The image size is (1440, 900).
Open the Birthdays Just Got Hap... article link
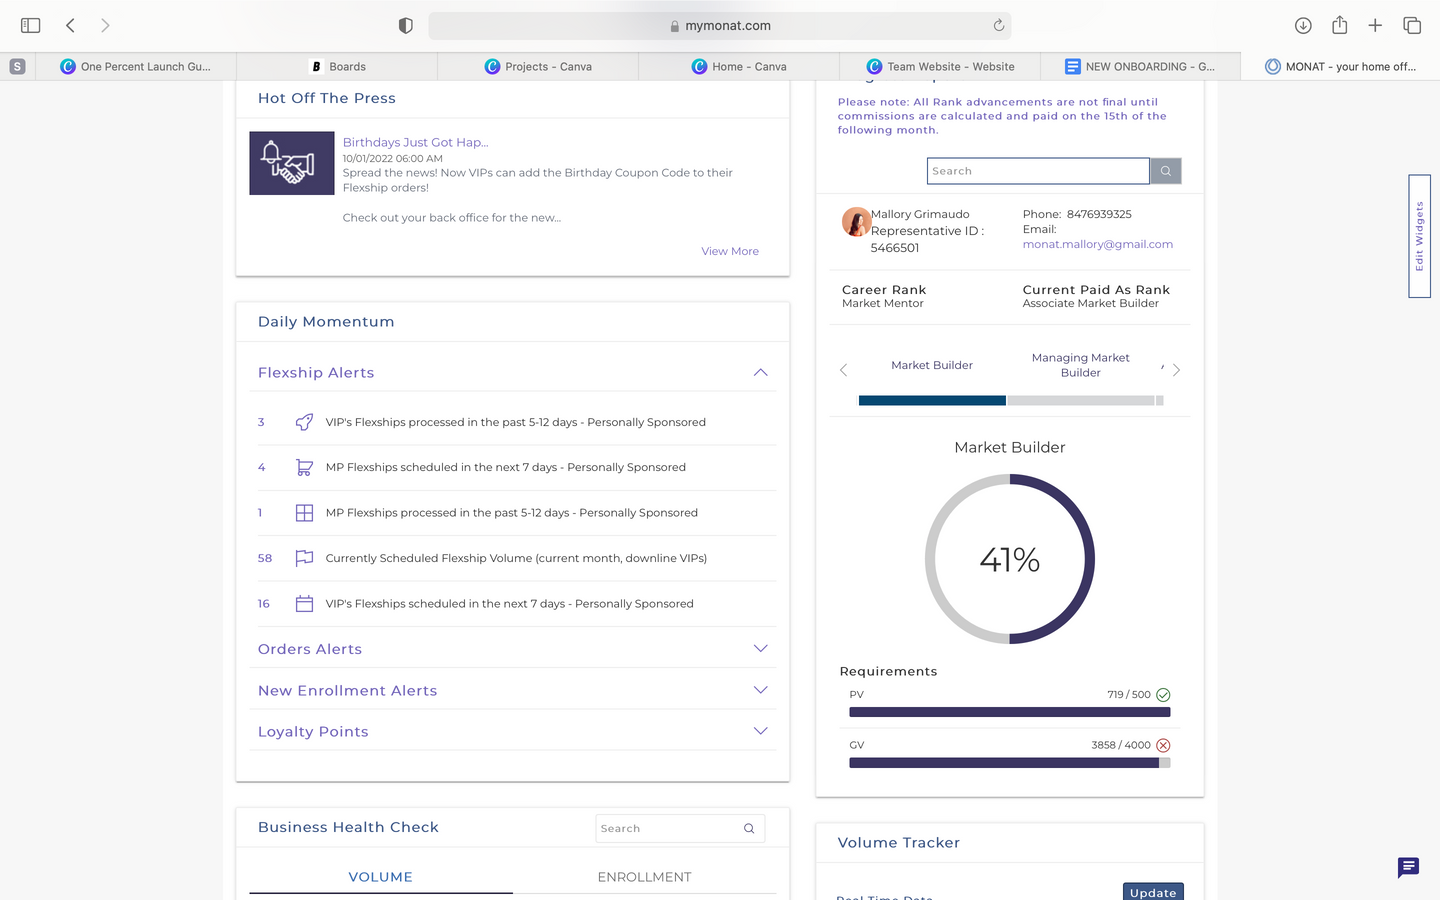click(x=415, y=142)
